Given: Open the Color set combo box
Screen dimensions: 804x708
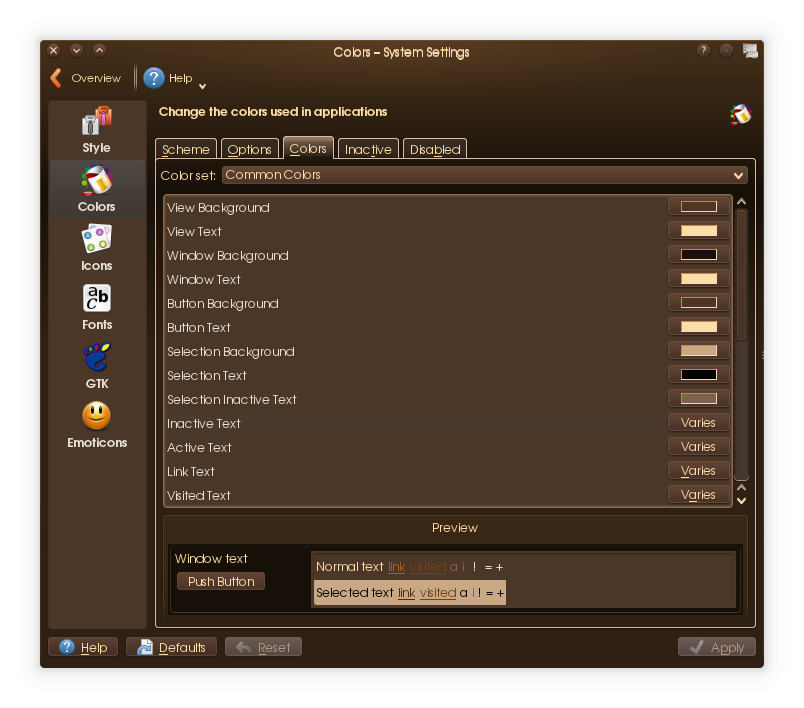Looking at the screenshot, I should click(x=485, y=175).
